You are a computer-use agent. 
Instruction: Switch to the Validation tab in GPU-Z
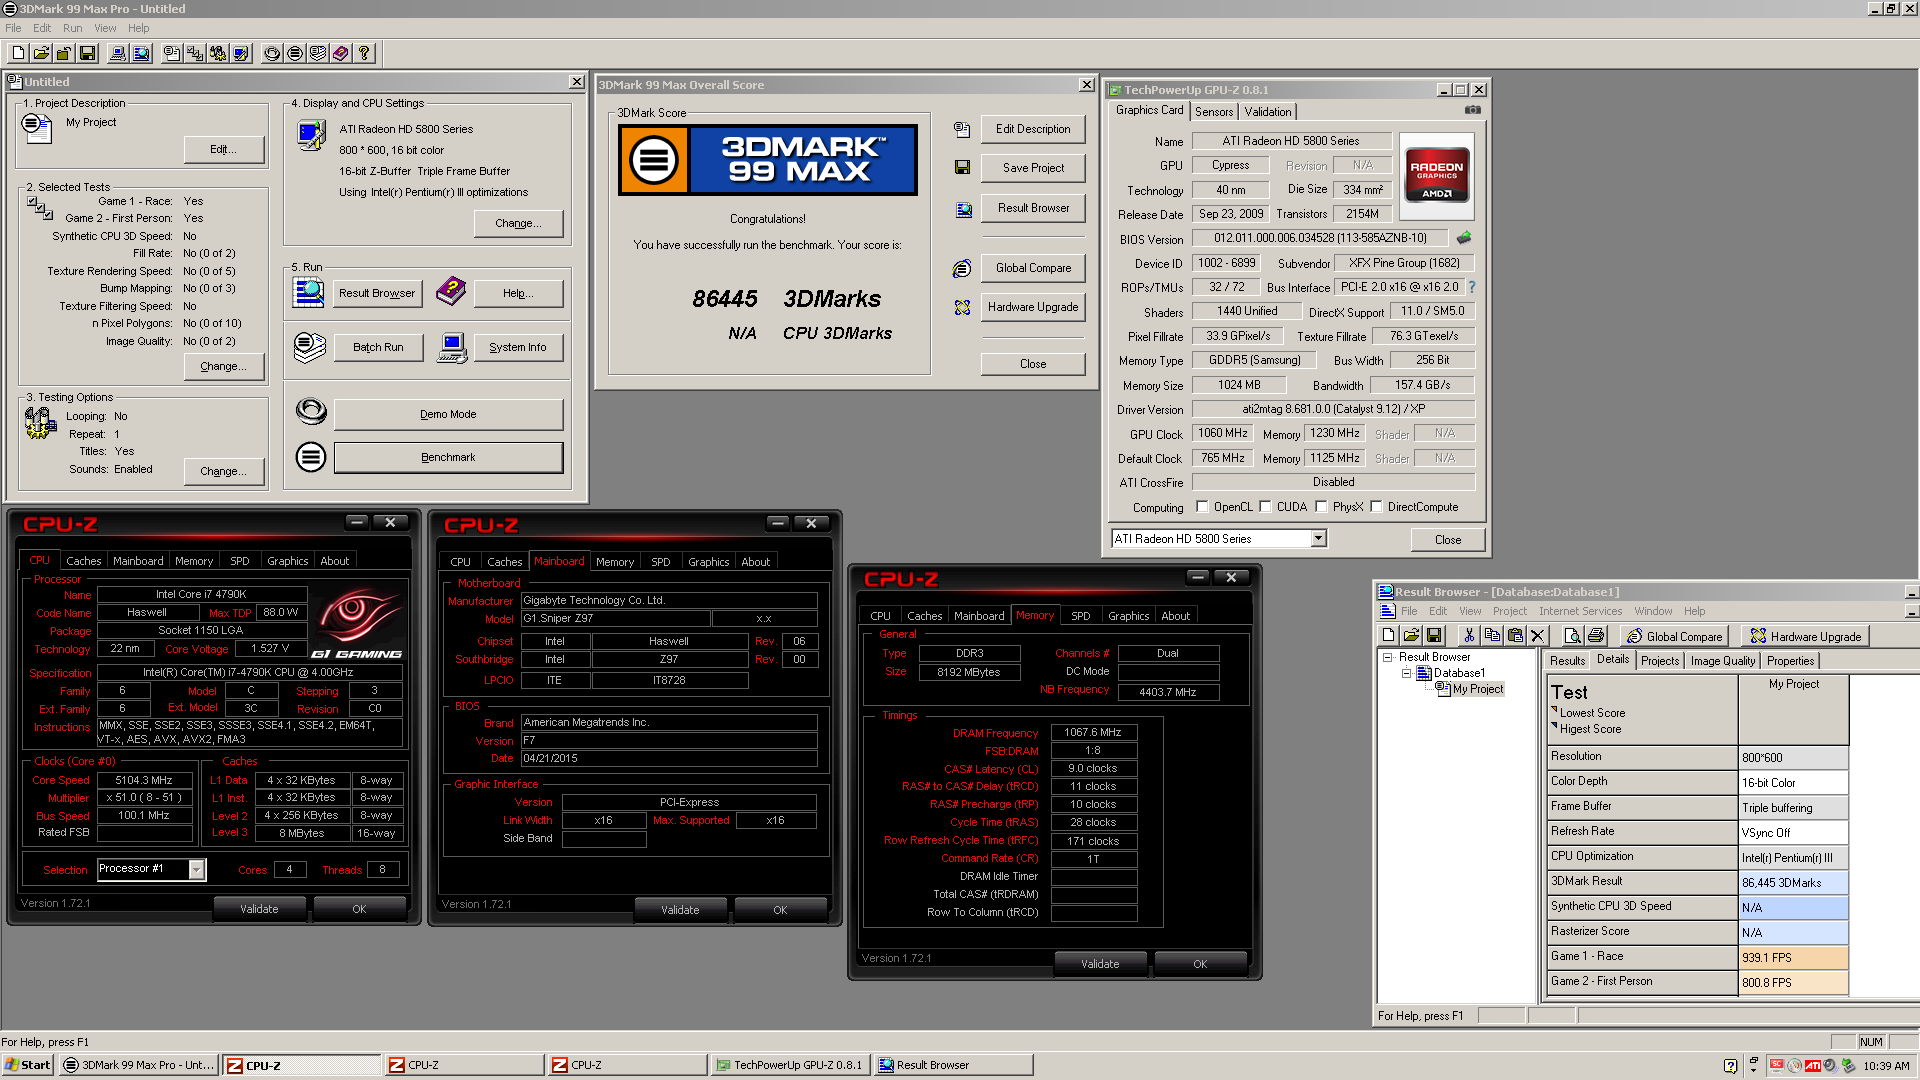click(1268, 112)
